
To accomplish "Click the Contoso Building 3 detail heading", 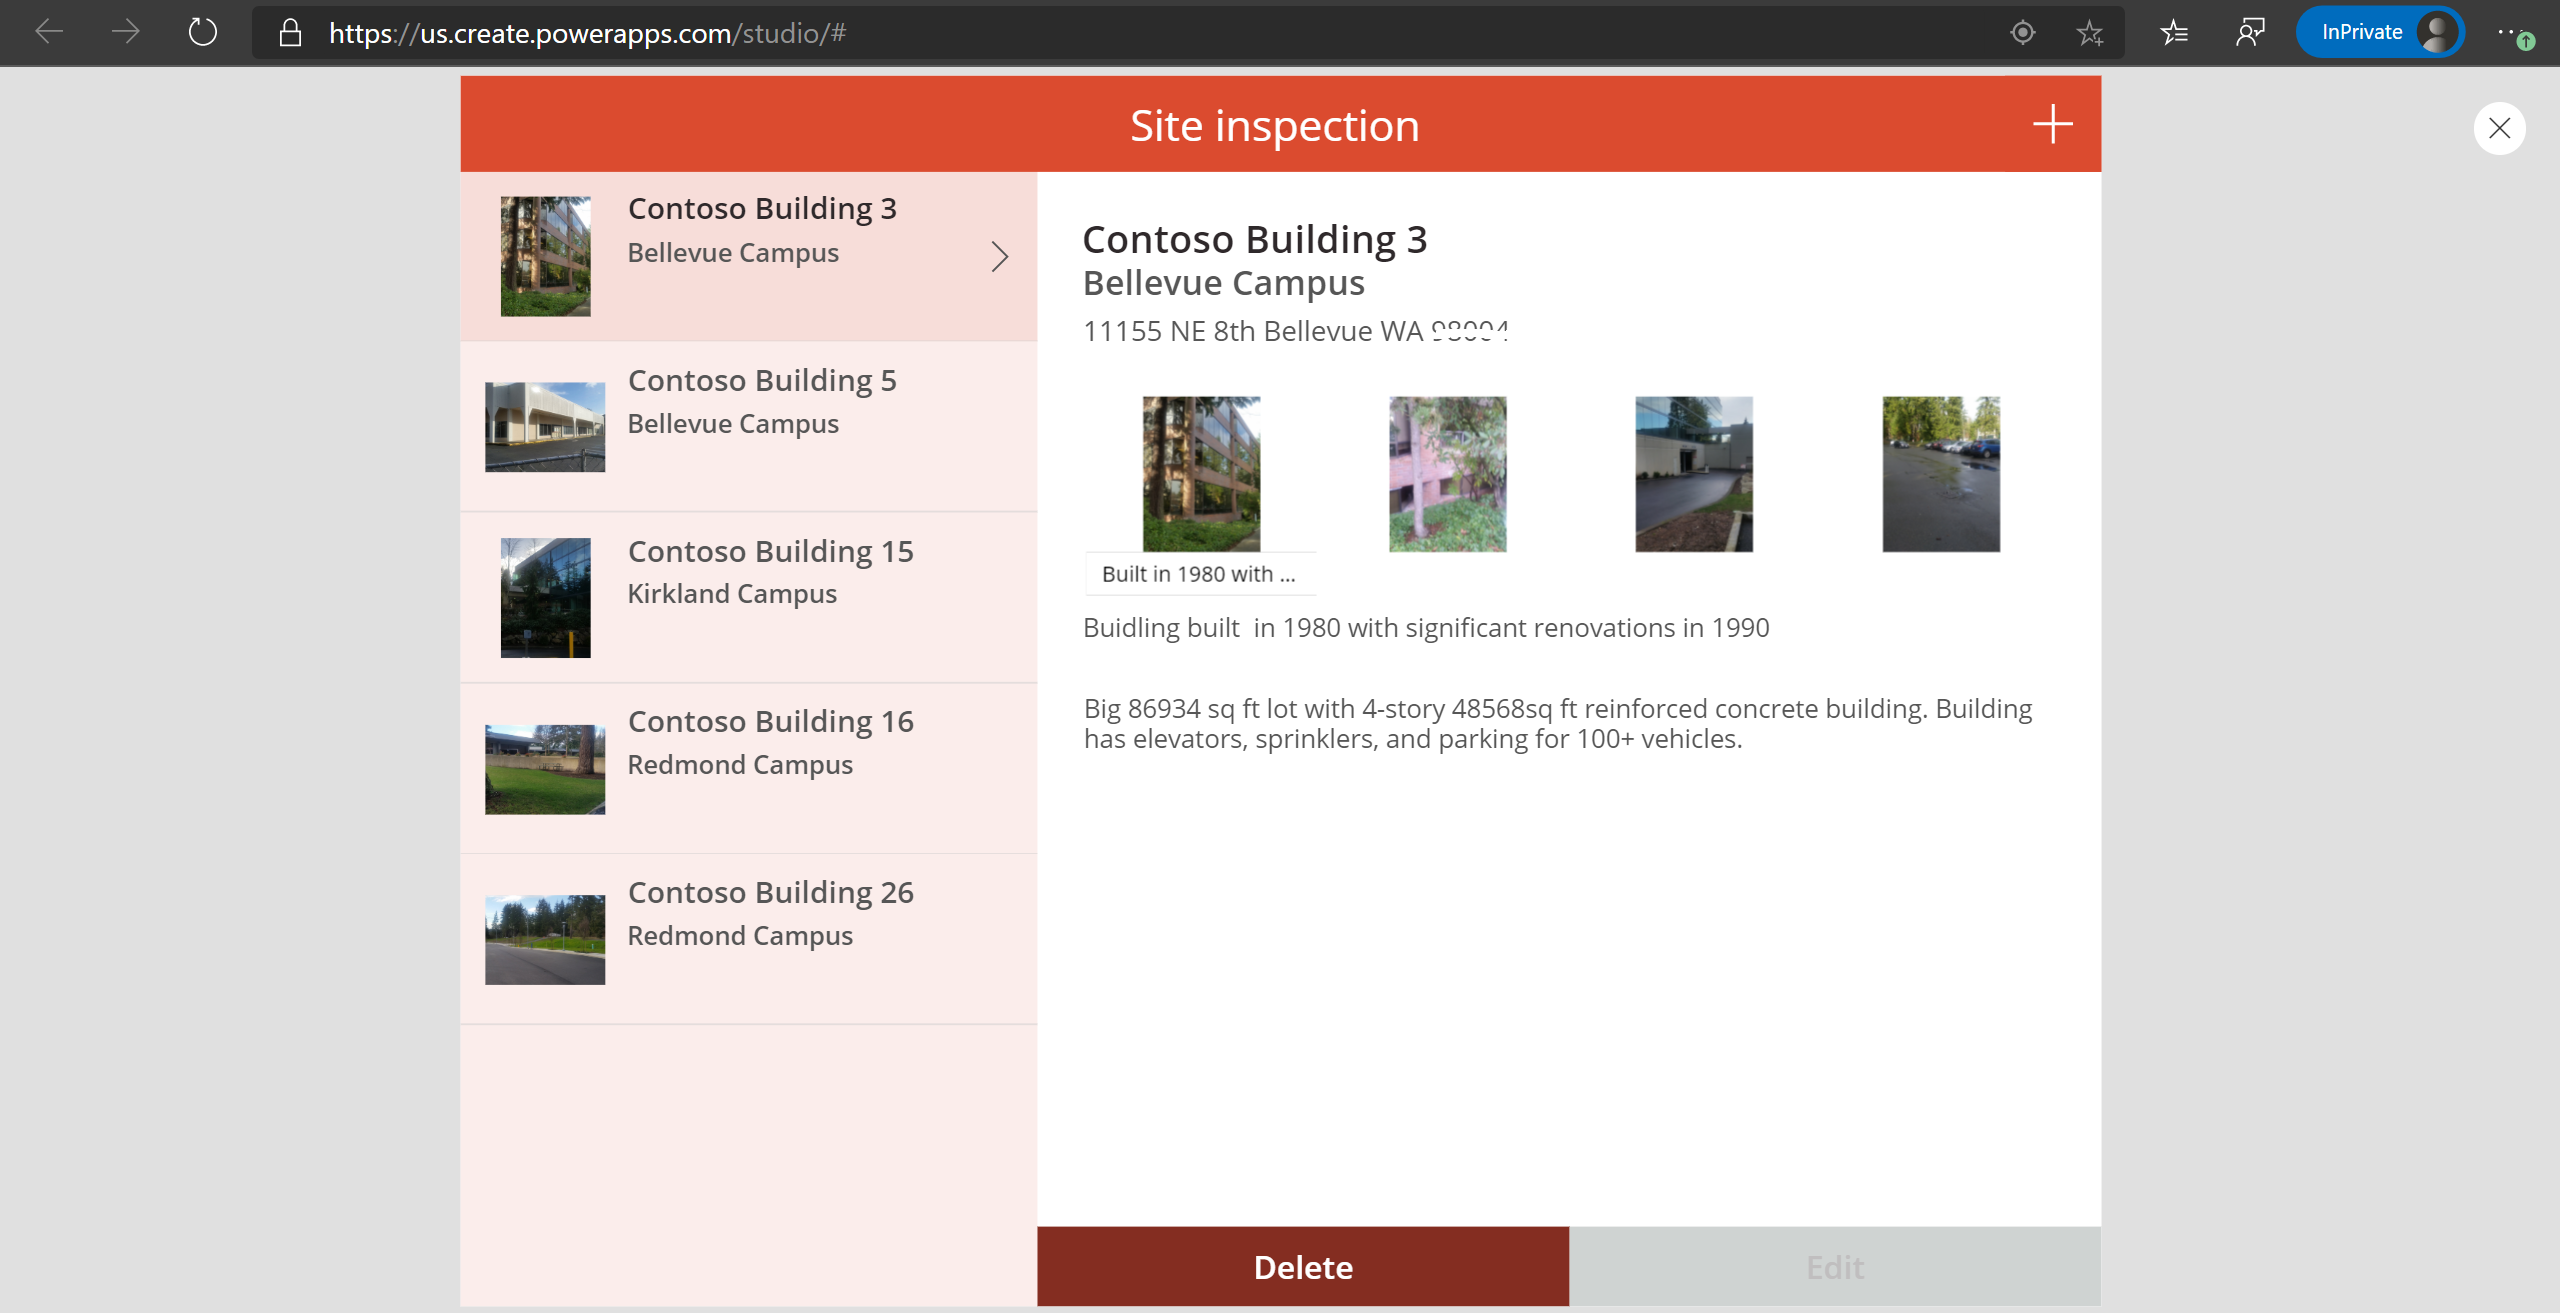I will click(x=1255, y=239).
